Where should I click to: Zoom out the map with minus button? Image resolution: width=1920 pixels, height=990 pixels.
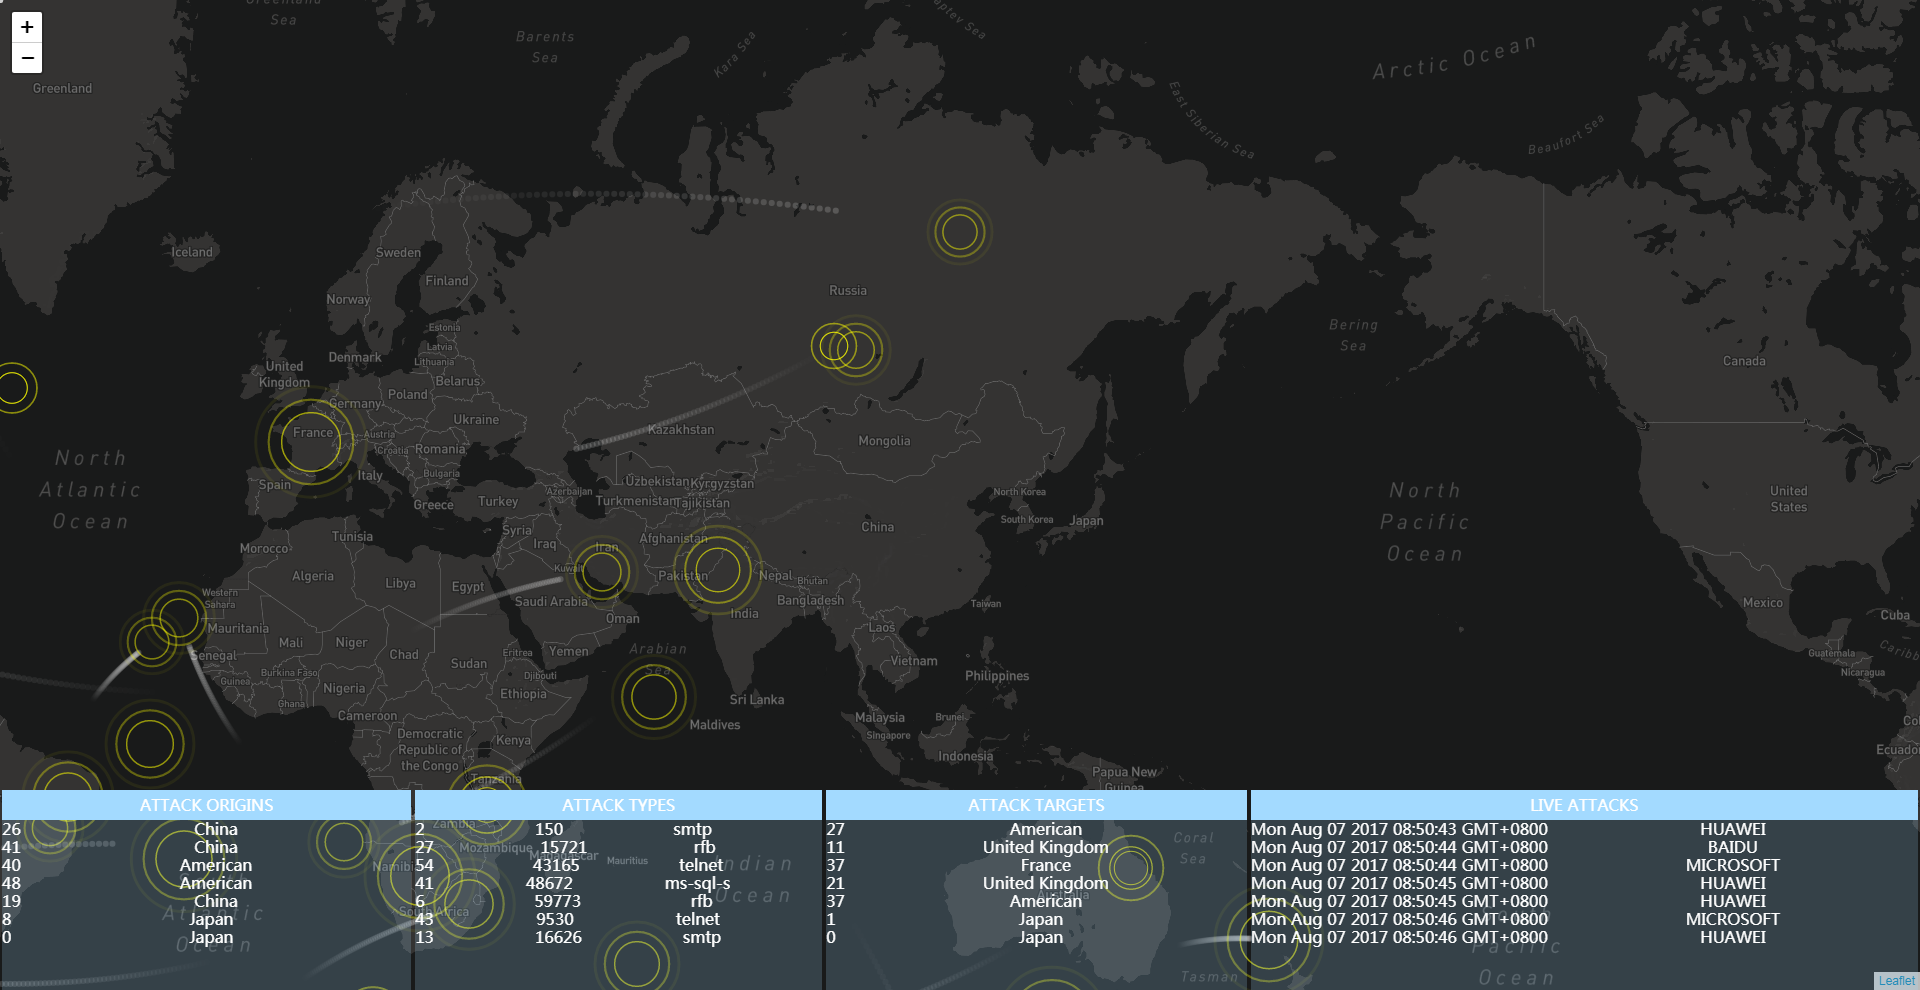click(x=27, y=58)
